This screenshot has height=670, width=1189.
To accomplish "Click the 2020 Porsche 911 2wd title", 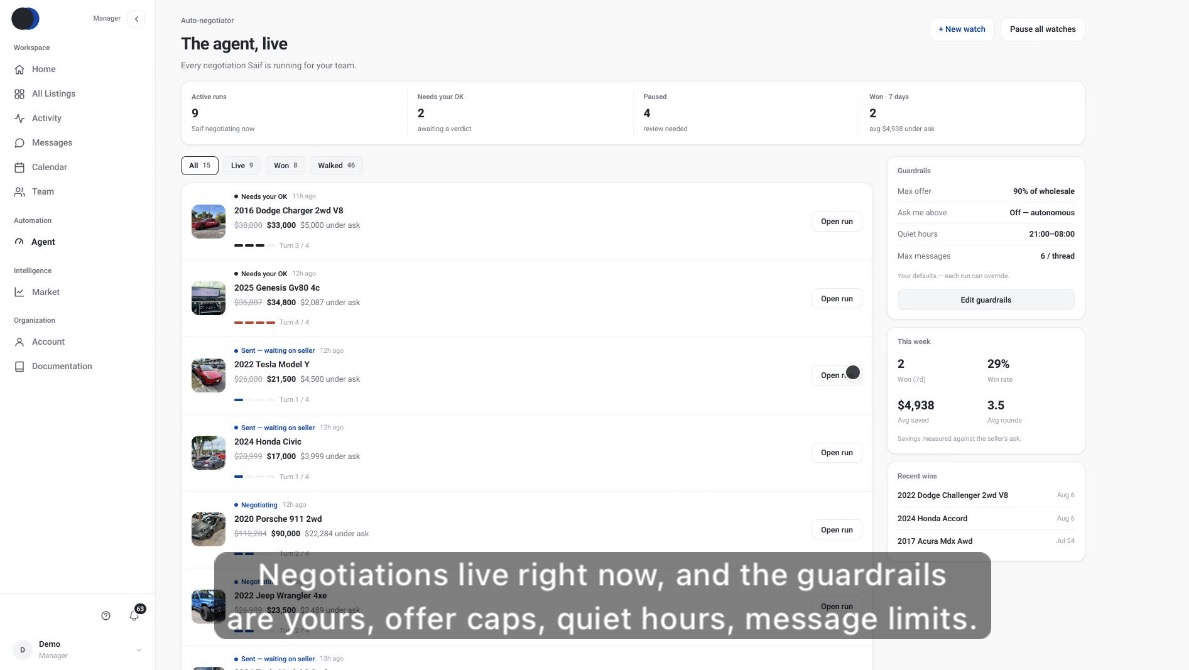I will 278,519.
